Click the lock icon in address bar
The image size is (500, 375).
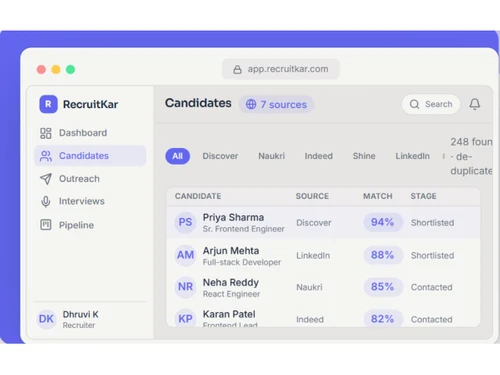(237, 69)
